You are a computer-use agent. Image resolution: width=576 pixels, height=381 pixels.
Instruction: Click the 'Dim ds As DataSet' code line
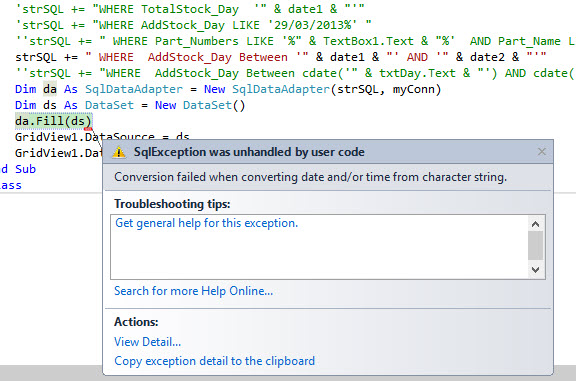(x=130, y=105)
